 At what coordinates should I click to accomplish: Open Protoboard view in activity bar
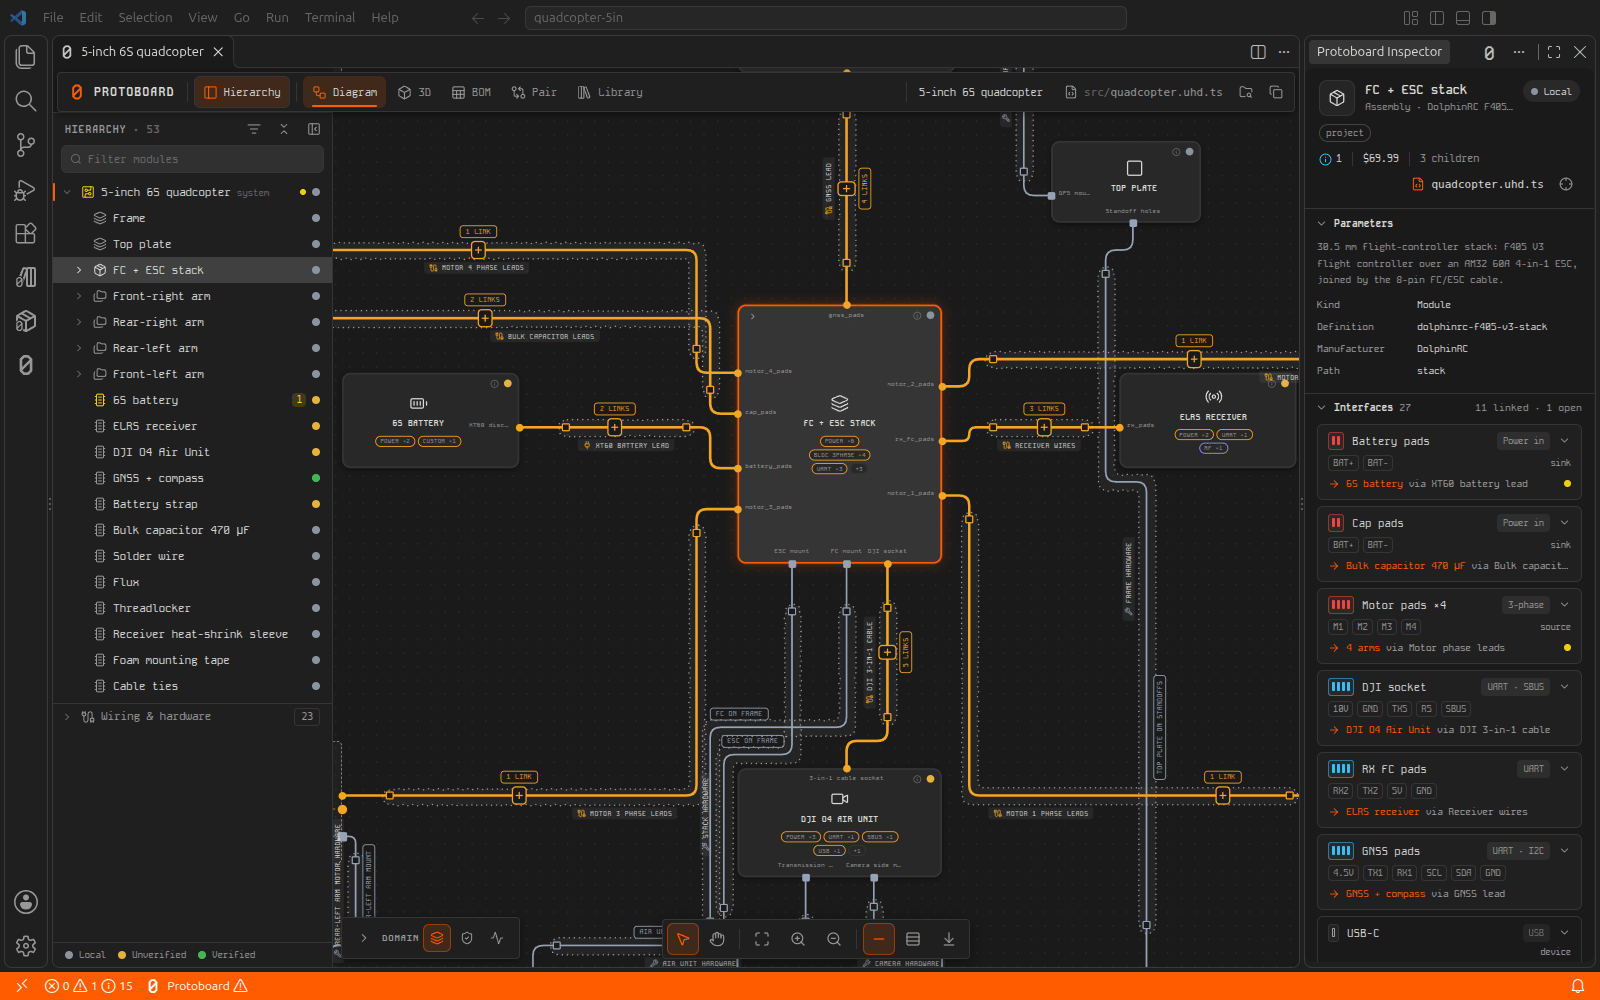26,365
